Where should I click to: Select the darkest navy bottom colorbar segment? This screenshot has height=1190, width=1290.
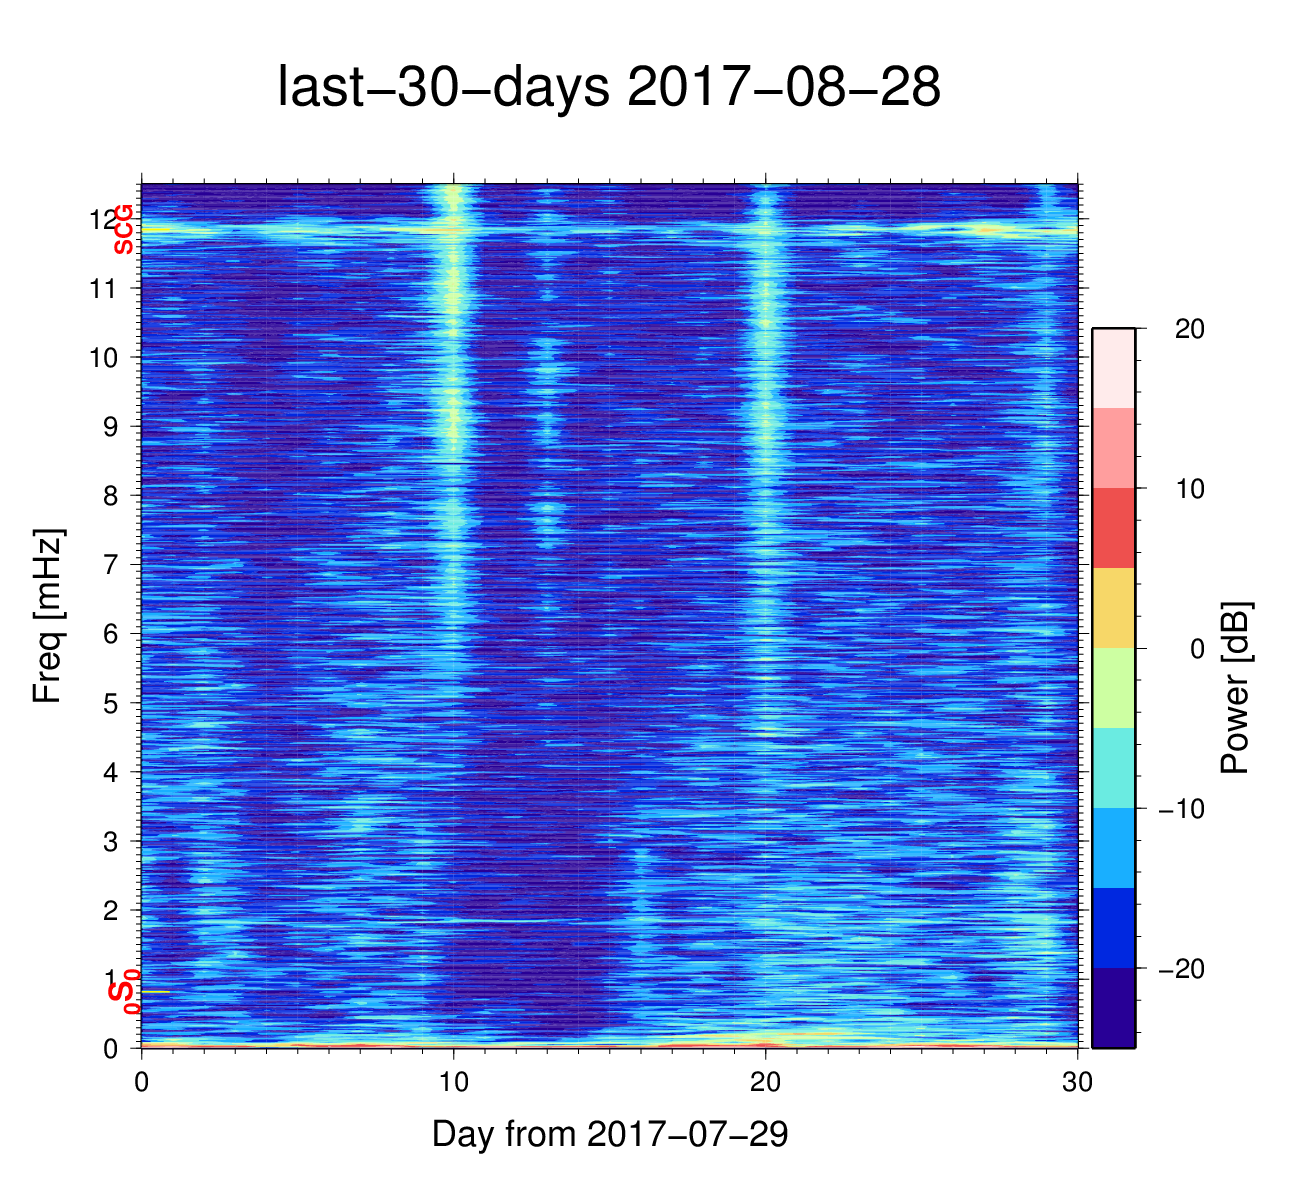1113,1008
